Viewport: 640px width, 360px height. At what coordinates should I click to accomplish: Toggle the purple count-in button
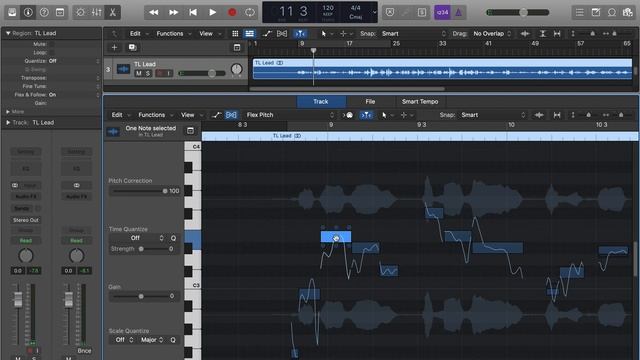442,12
